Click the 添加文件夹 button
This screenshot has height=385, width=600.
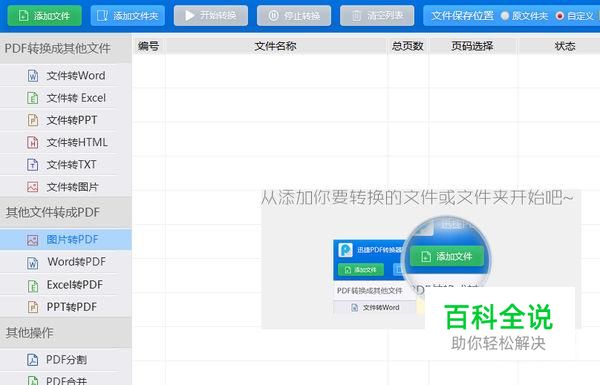127,16
